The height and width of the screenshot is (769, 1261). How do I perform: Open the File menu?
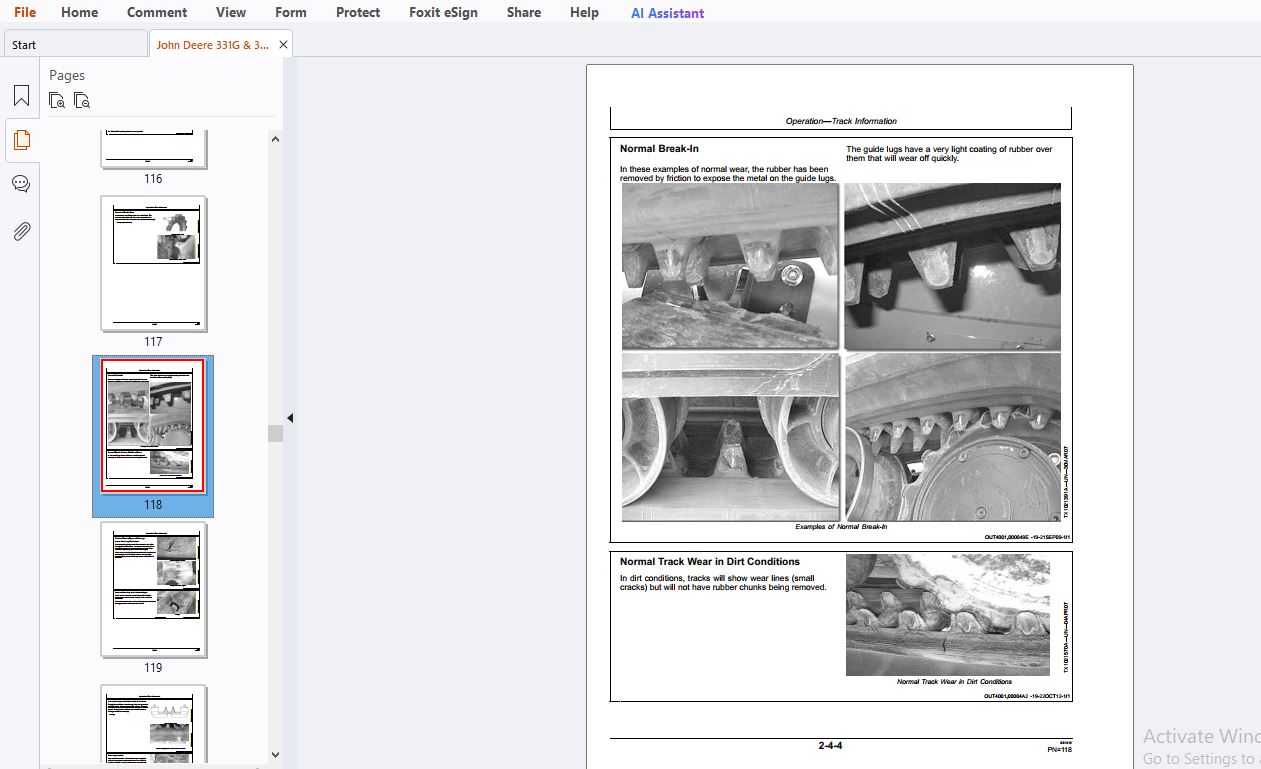(x=24, y=12)
